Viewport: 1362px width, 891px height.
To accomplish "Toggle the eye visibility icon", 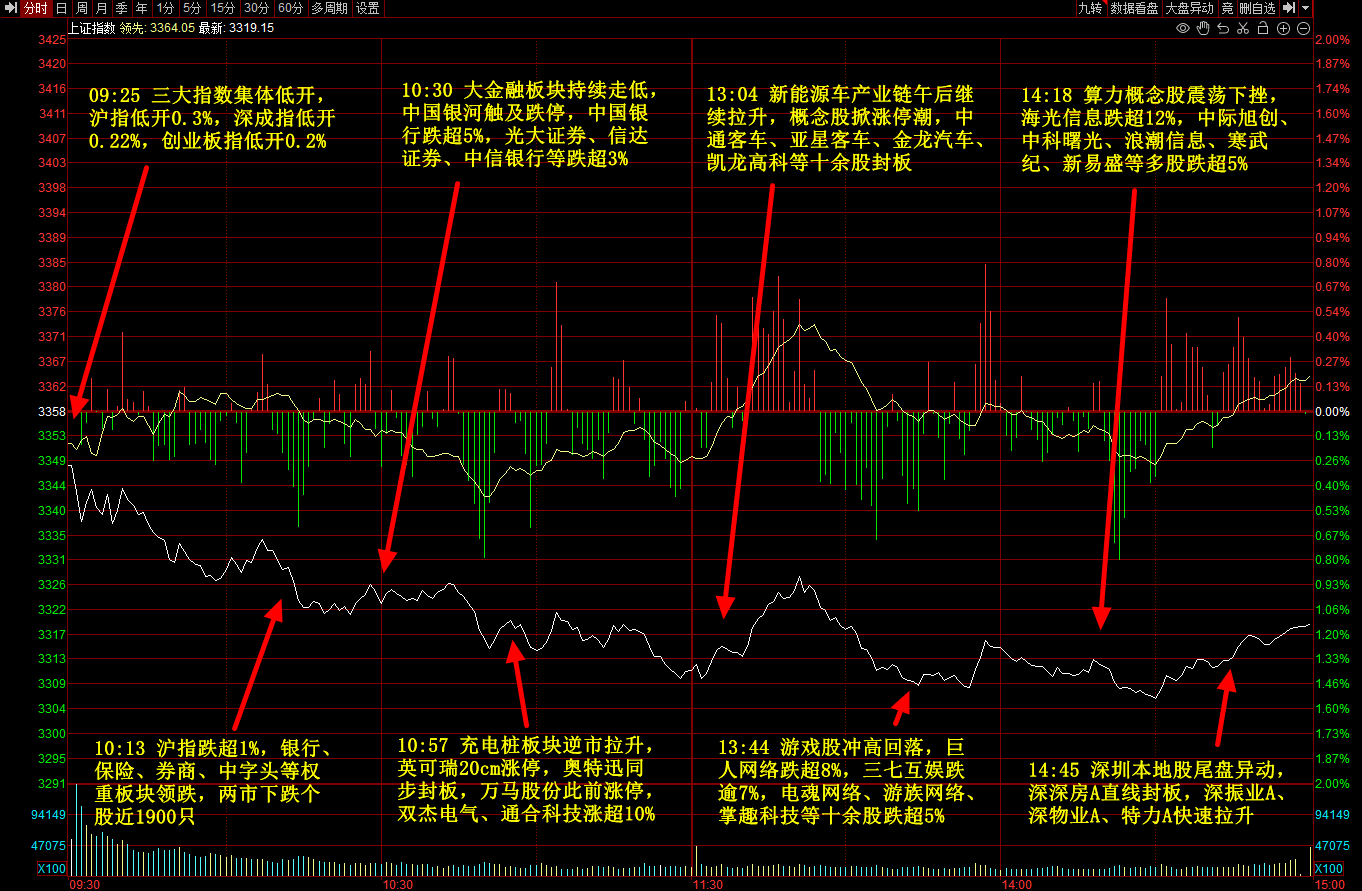I will (x=1182, y=28).
